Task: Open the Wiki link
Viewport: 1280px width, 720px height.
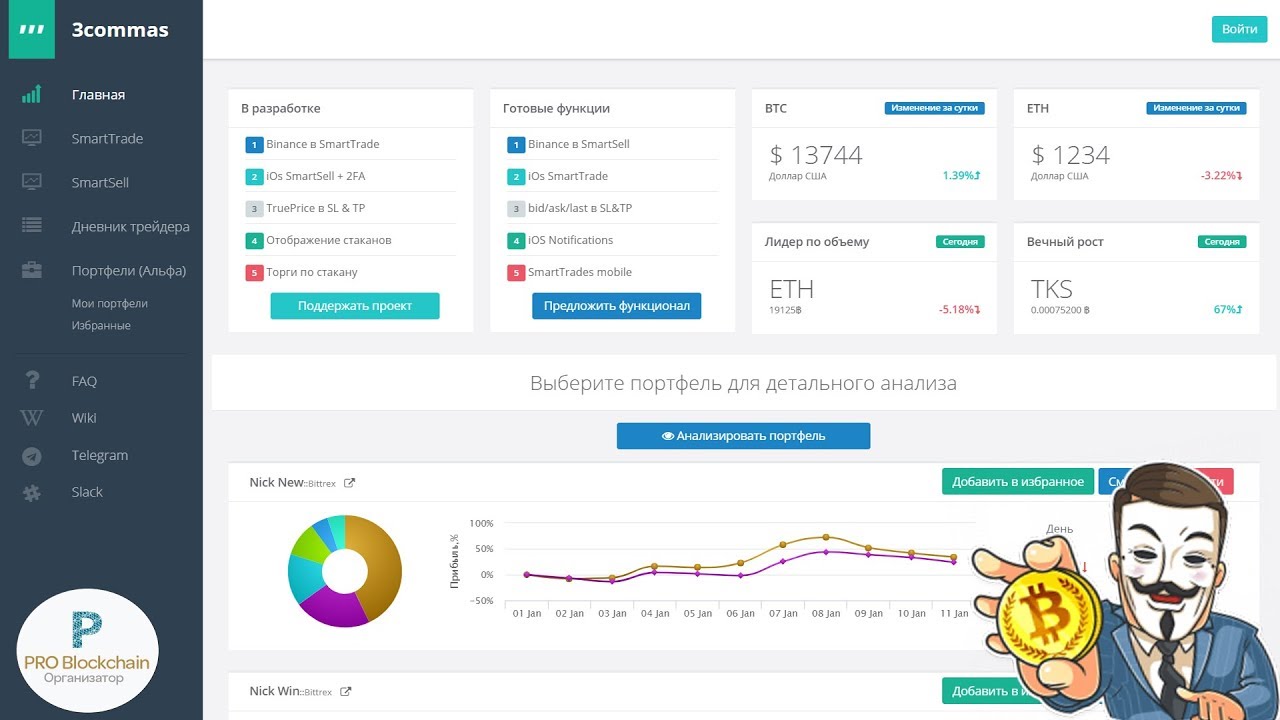Action: (84, 418)
